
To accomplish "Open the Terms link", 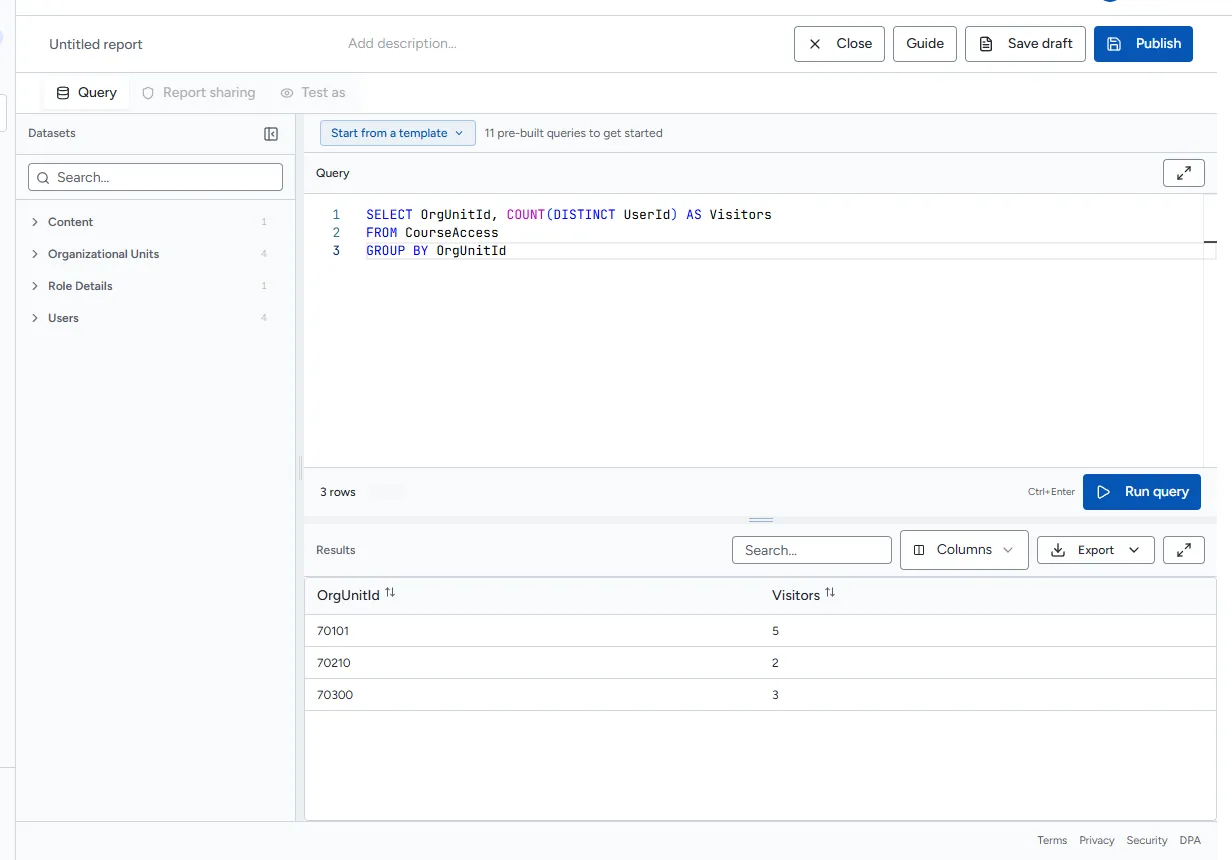I will click(1052, 841).
